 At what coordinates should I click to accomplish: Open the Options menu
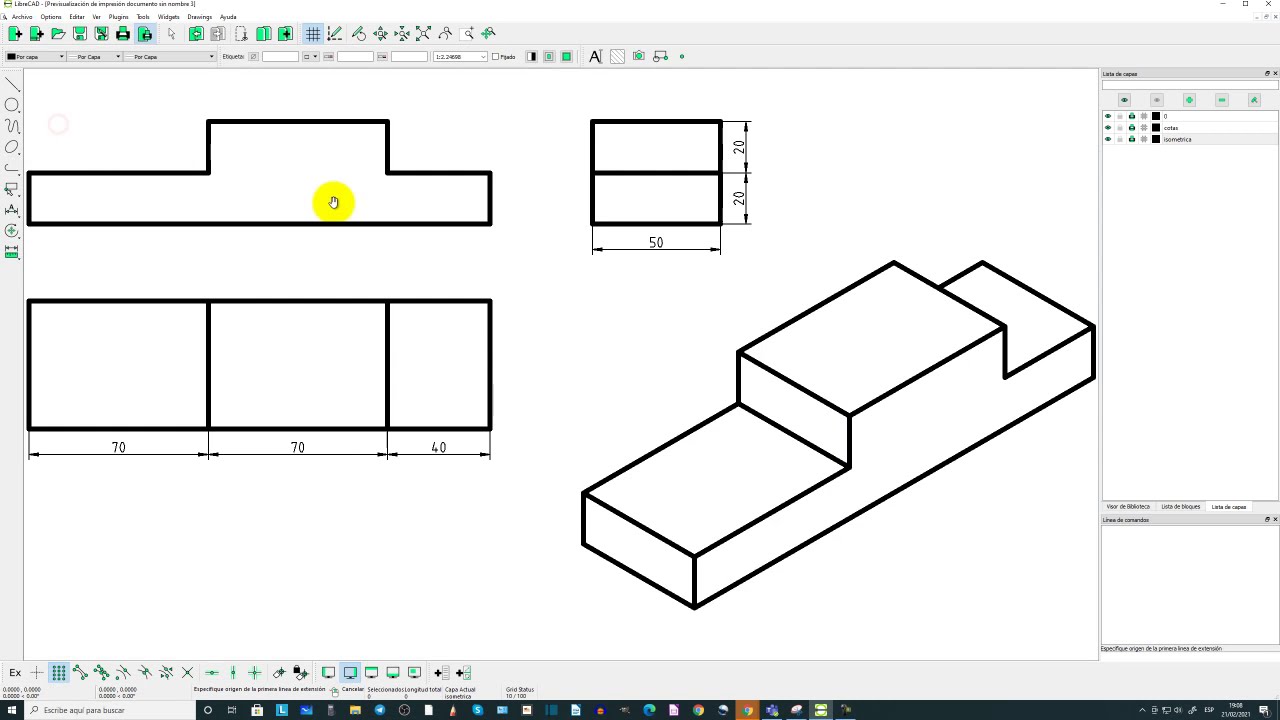tap(51, 17)
